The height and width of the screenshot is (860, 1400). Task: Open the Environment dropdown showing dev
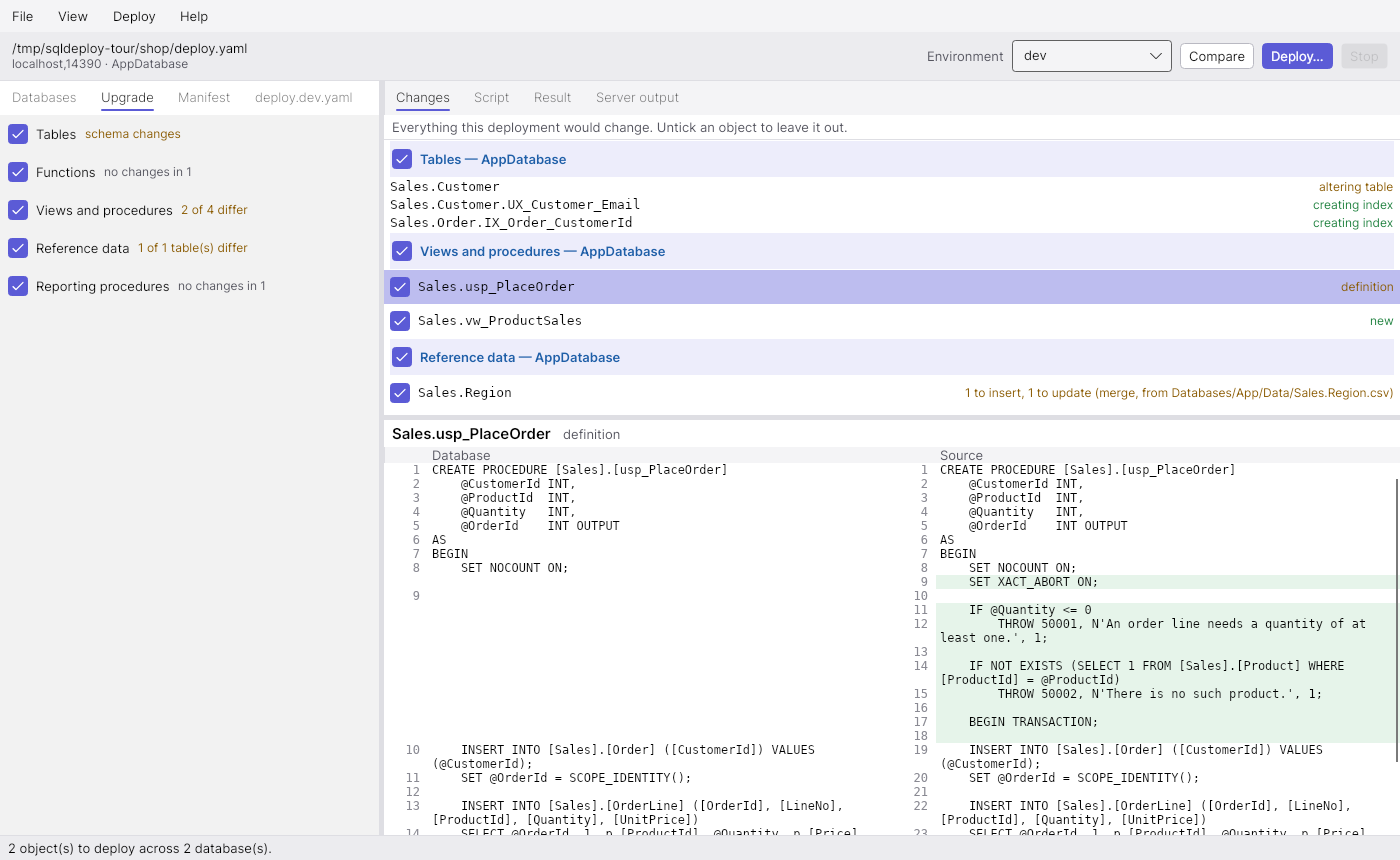[1092, 56]
